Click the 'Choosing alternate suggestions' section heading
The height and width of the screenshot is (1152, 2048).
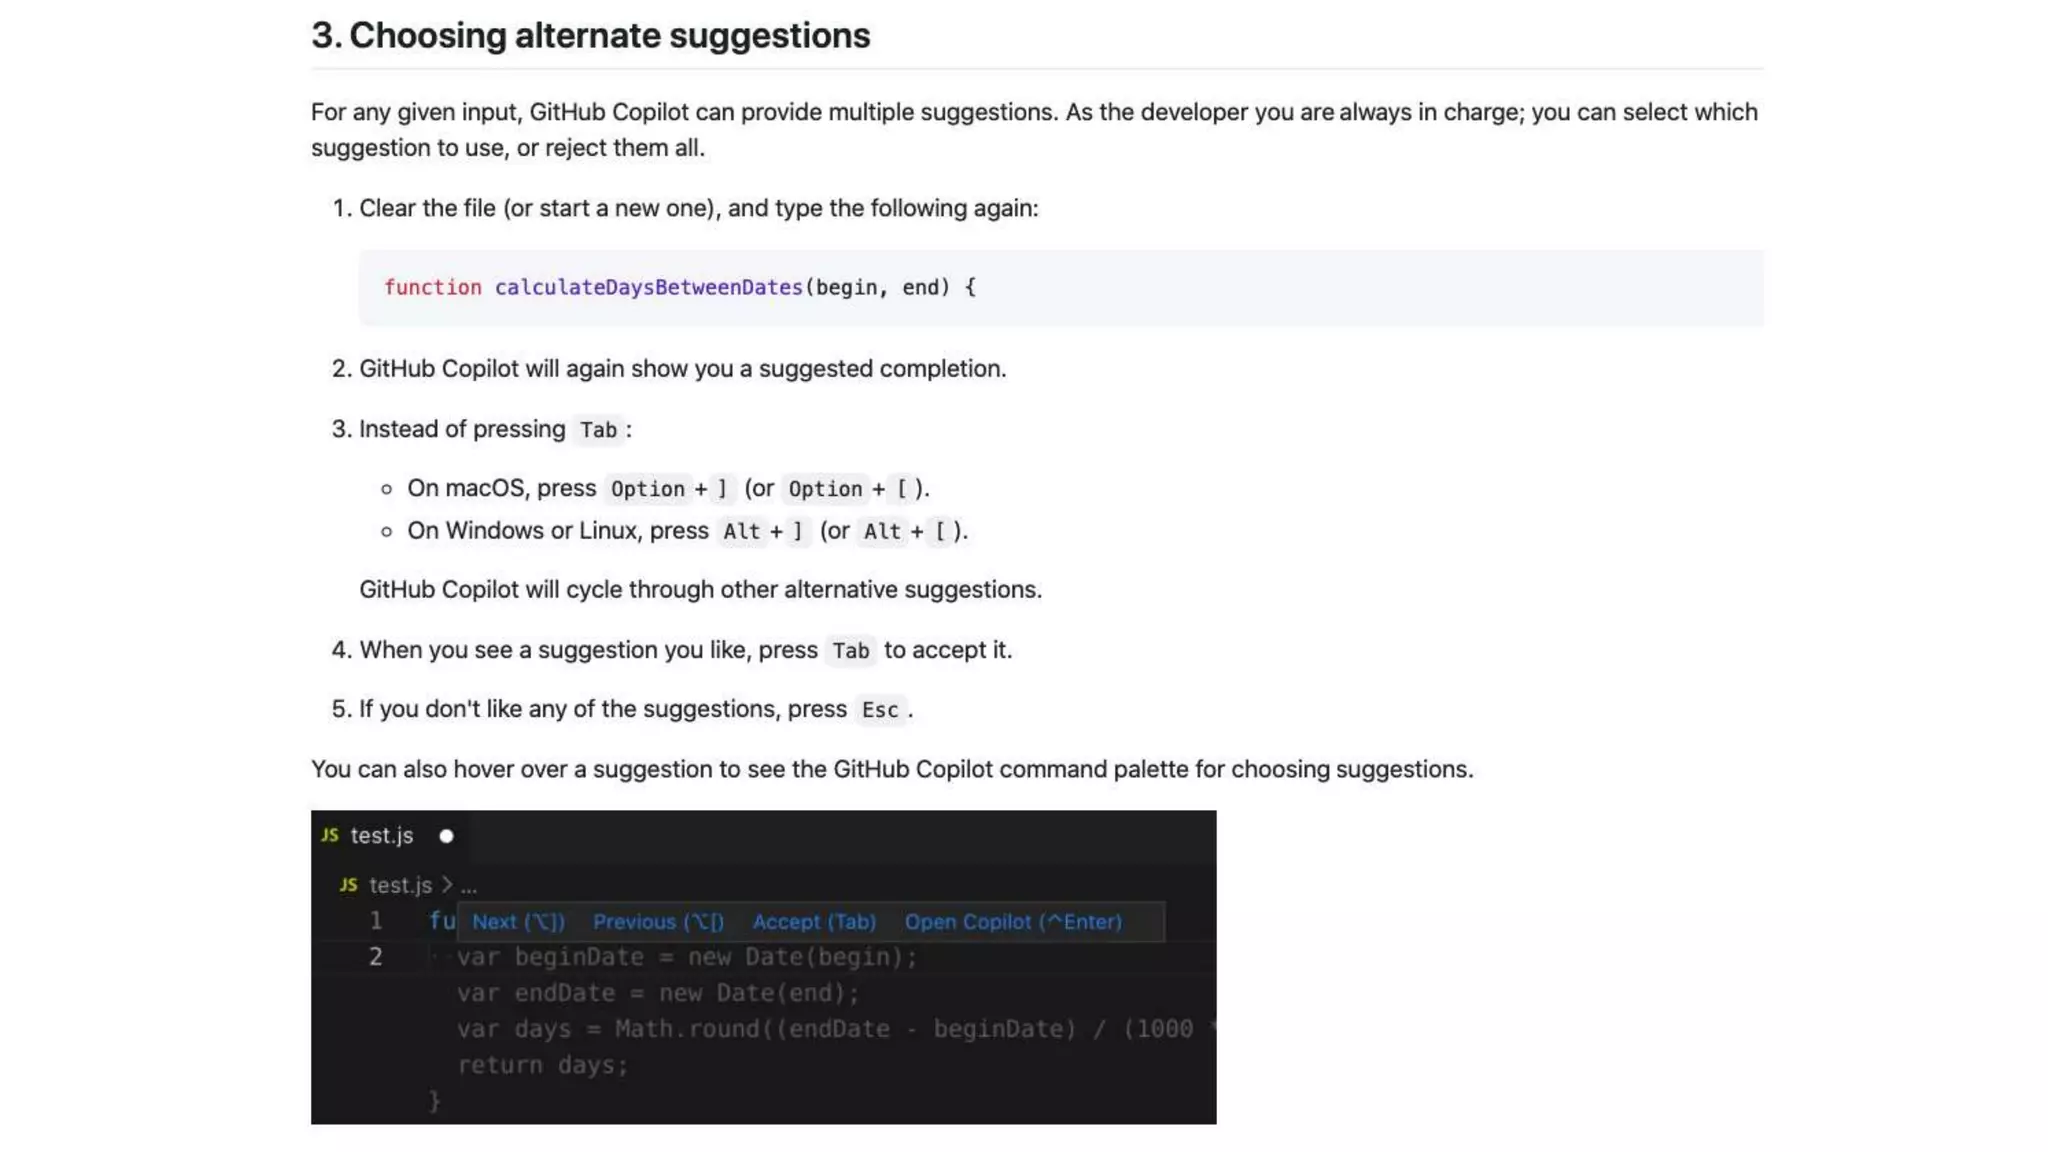pos(590,36)
